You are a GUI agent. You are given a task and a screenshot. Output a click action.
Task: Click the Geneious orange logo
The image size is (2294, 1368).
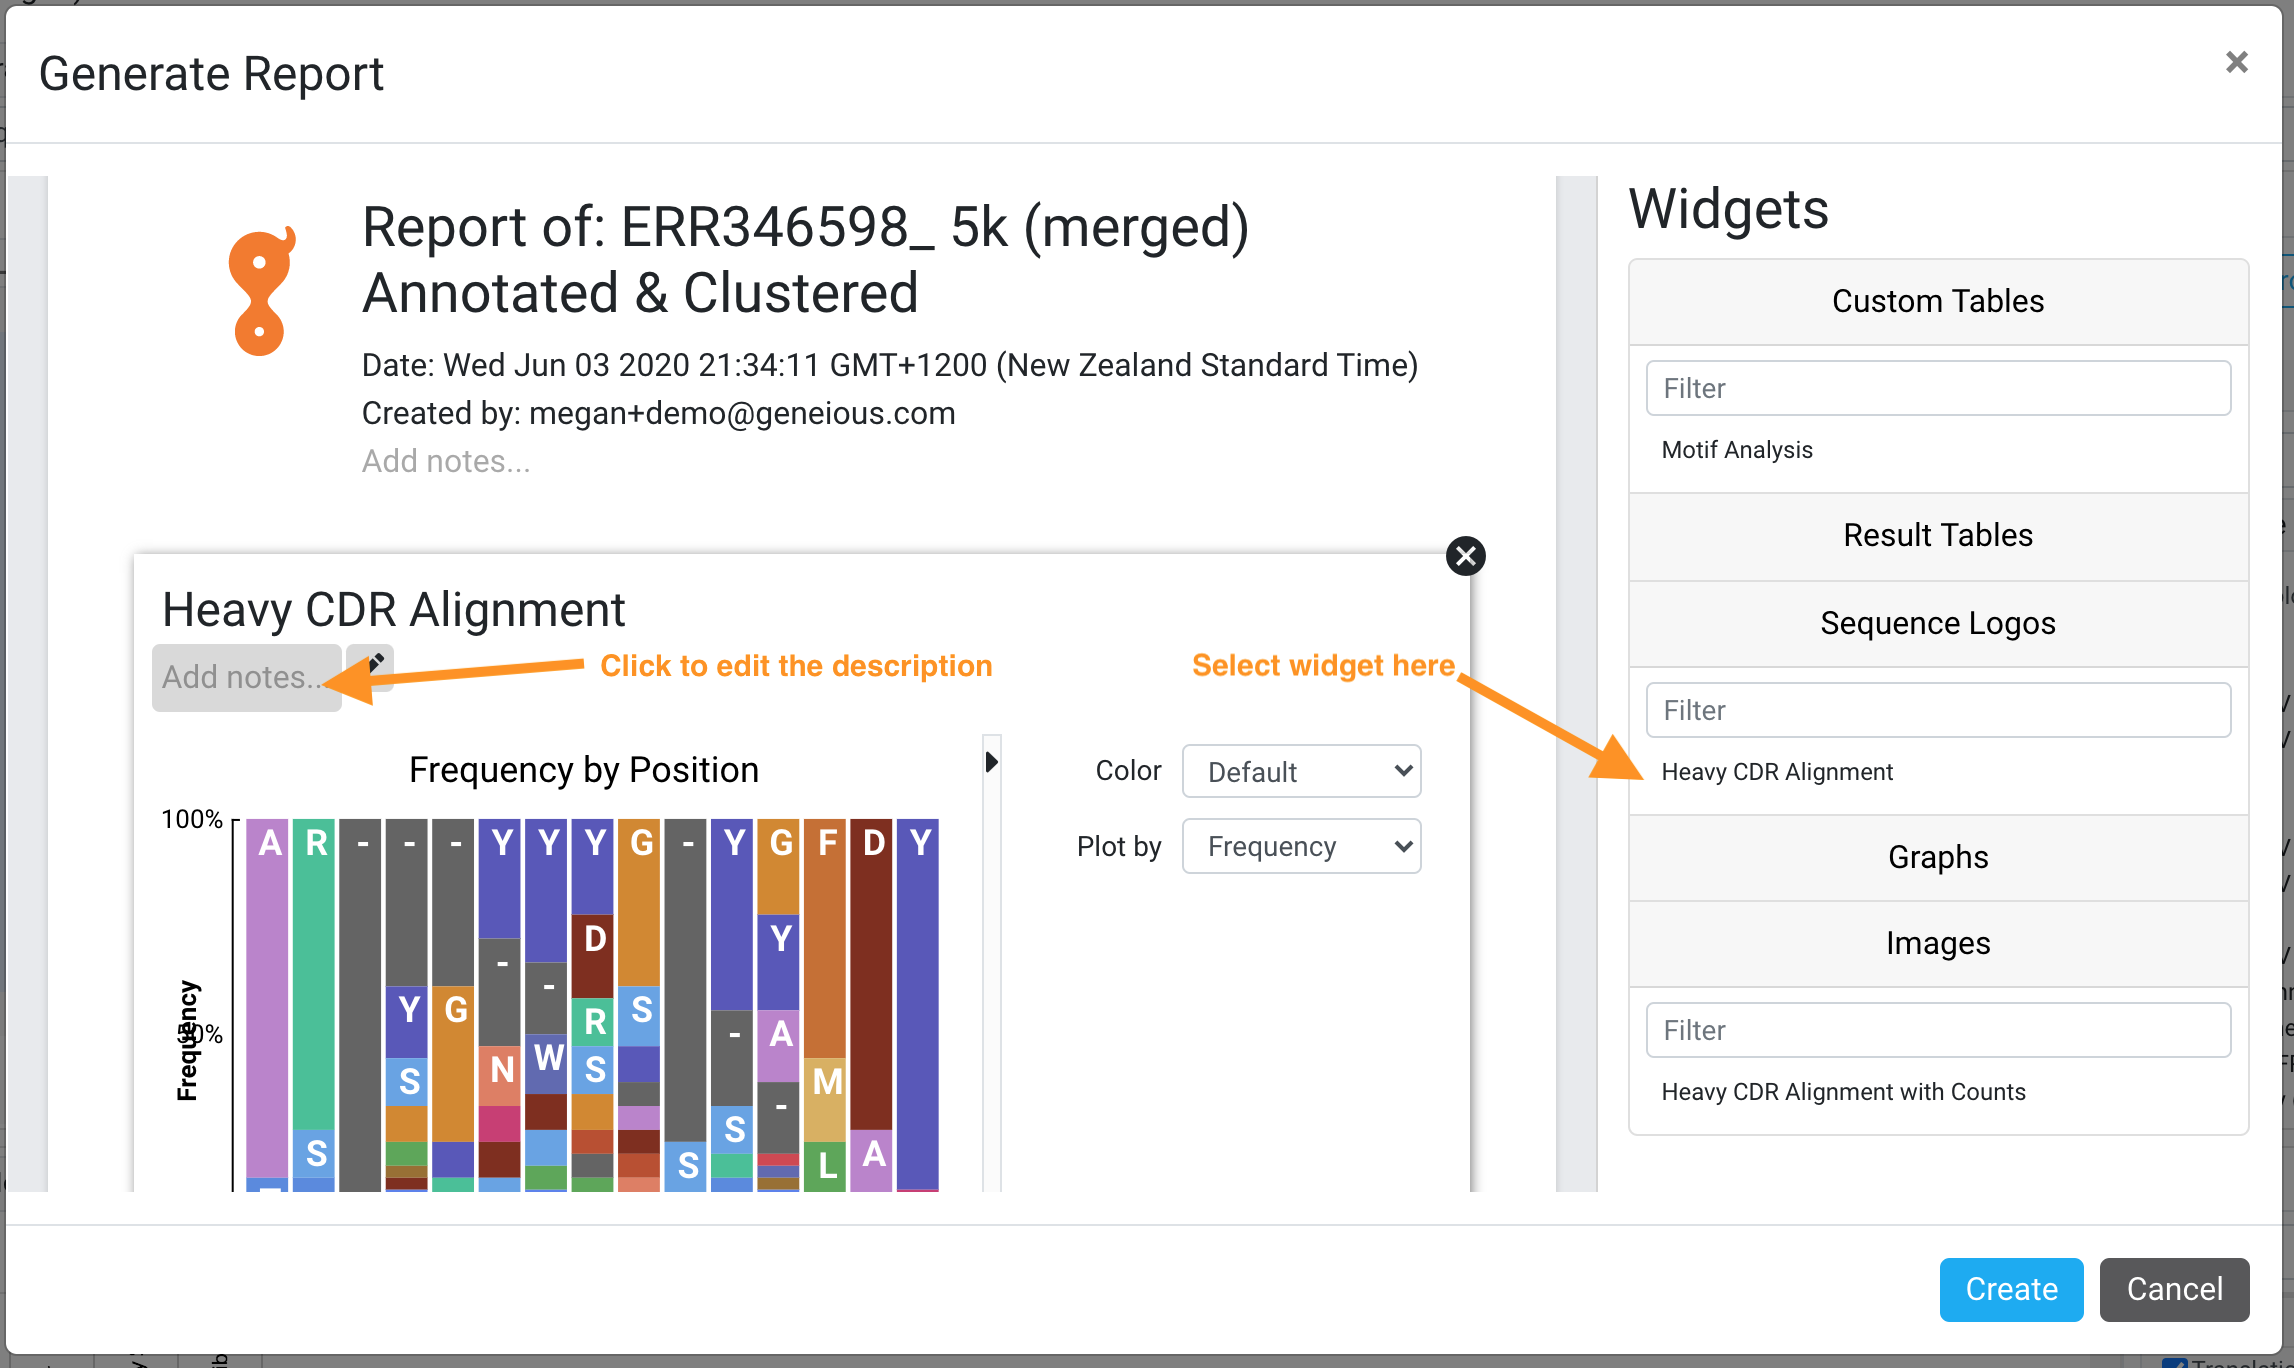point(262,291)
